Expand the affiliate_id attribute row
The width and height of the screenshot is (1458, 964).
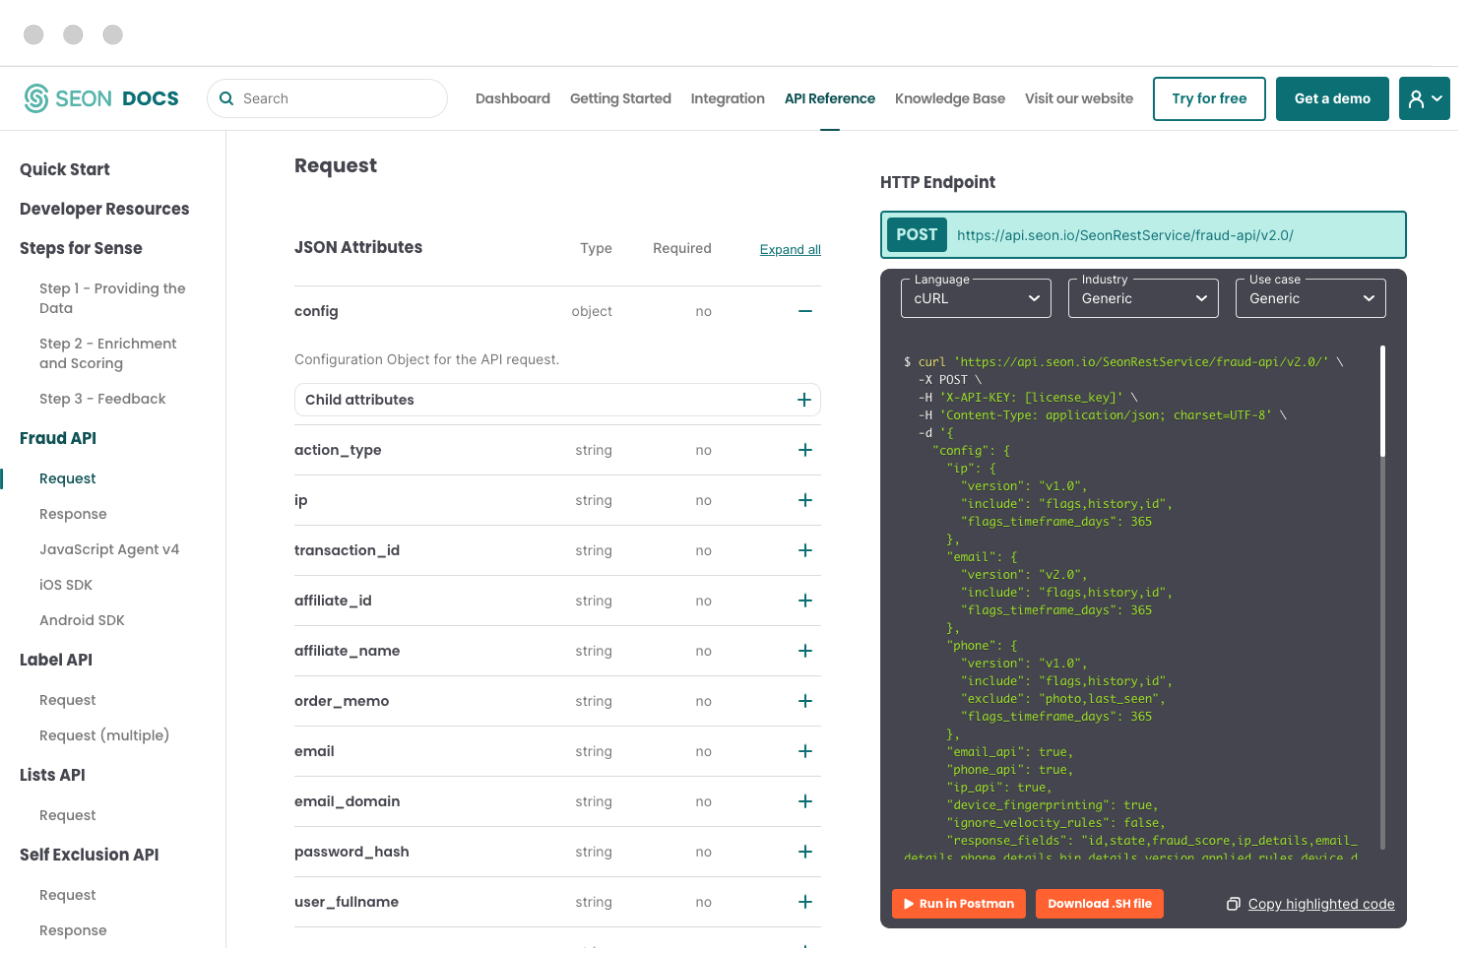pyautogui.click(x=805, y=600)
